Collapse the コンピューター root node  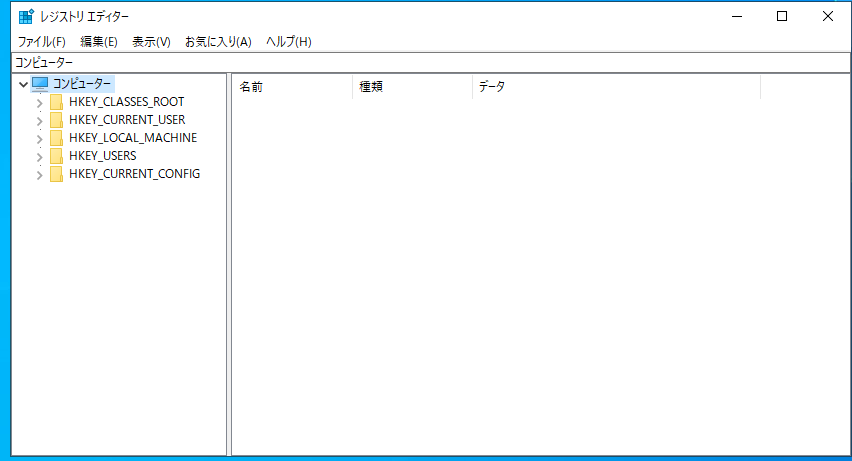coord(23,84)
